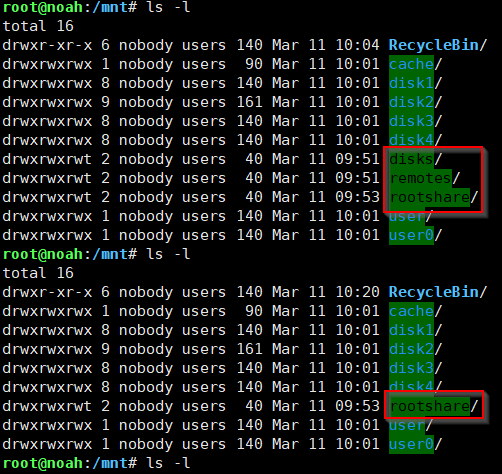Click the 10:20 timestamp

357,292
